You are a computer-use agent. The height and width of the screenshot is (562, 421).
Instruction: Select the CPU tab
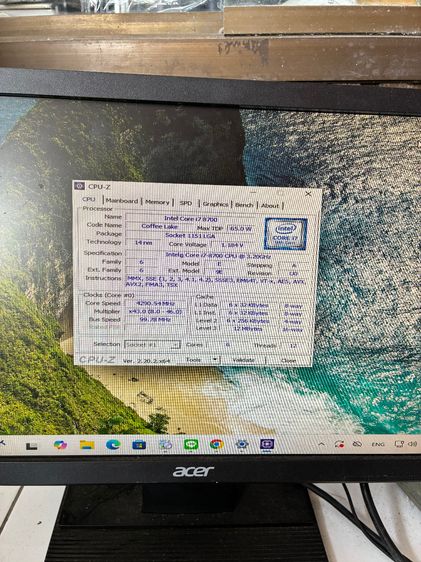(x=88, y=199)
